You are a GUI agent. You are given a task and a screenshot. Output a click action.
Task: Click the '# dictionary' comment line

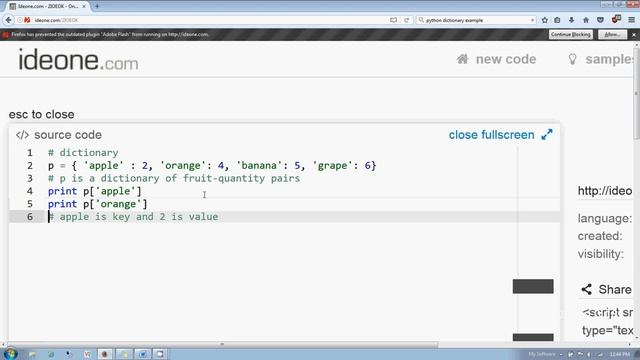[x=83, y=153]
